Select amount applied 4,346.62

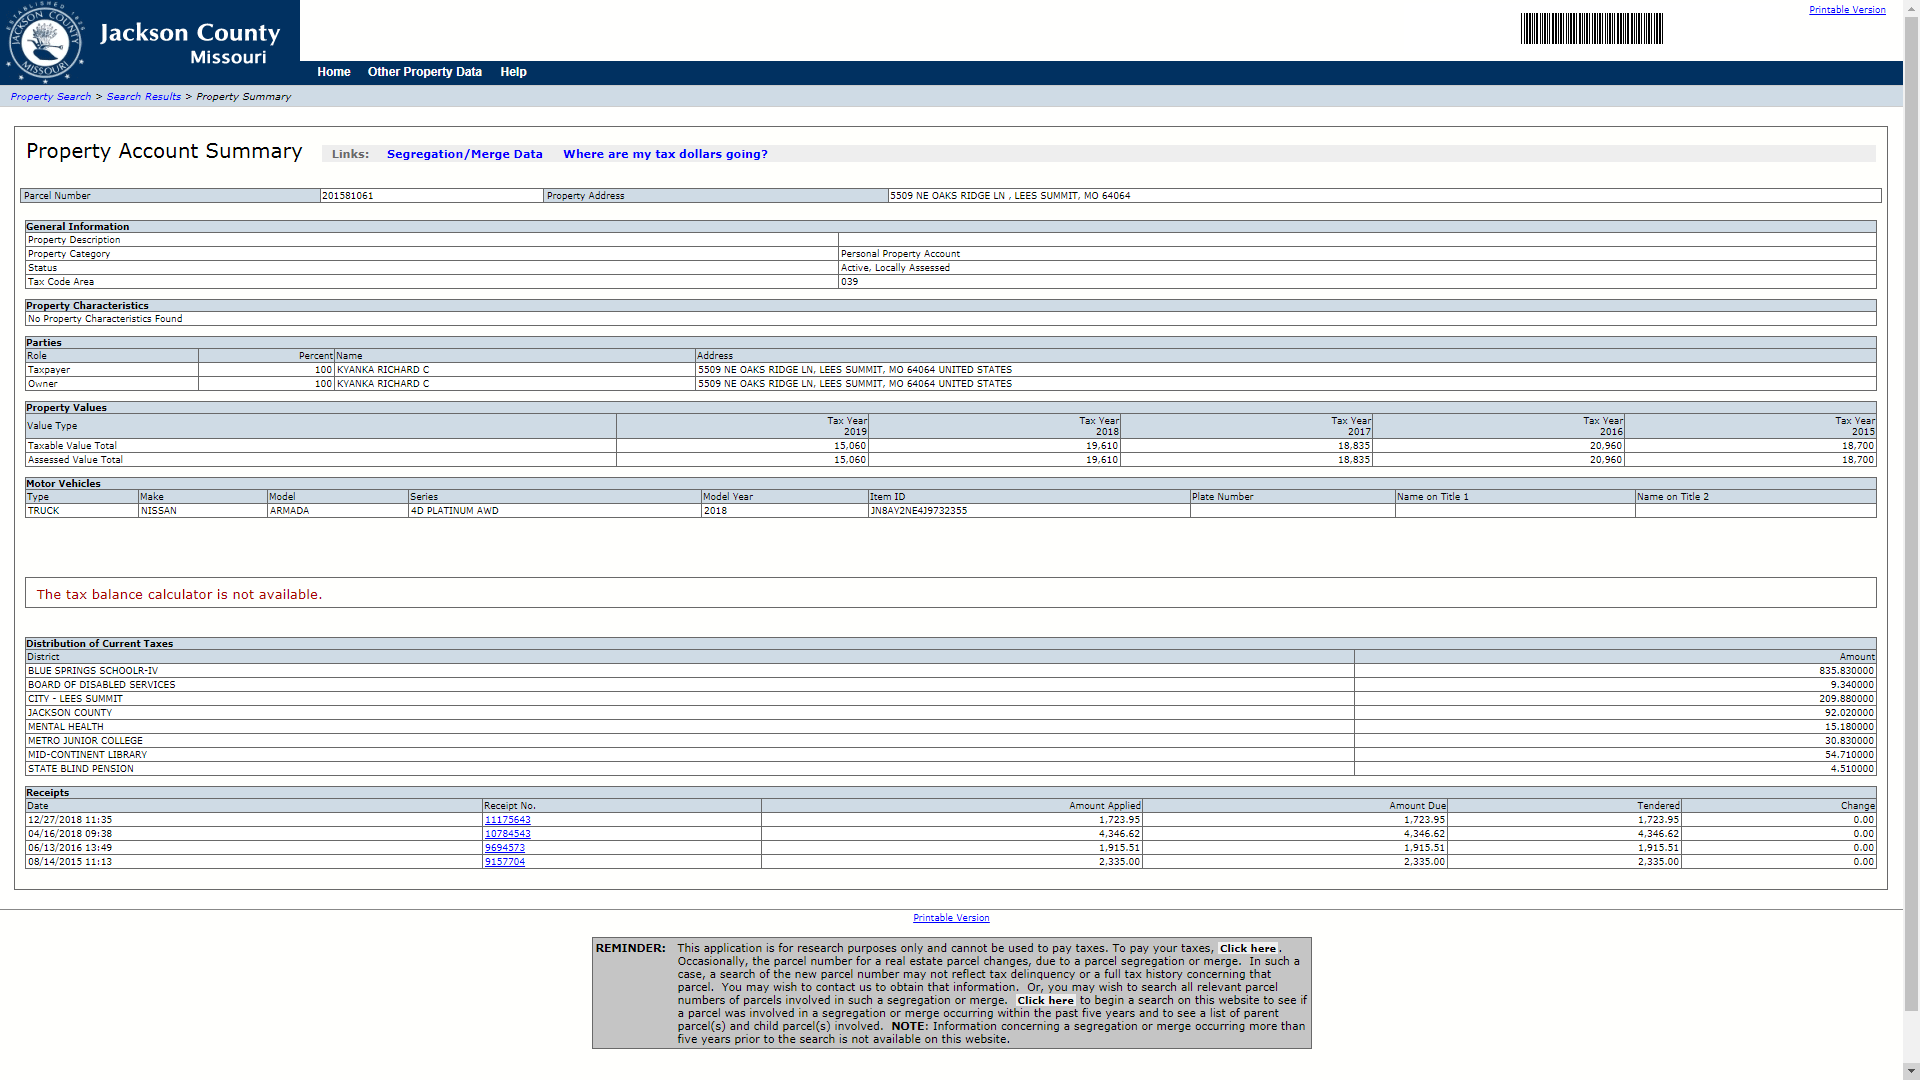[1119, 834]
